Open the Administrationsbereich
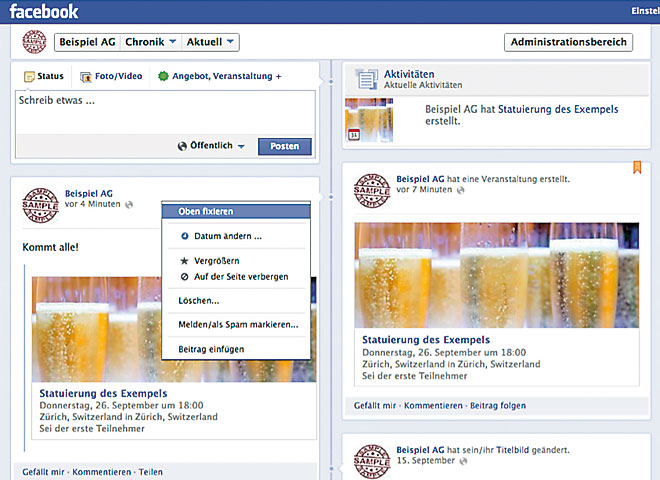660x480 pixels. pos(568,42)
